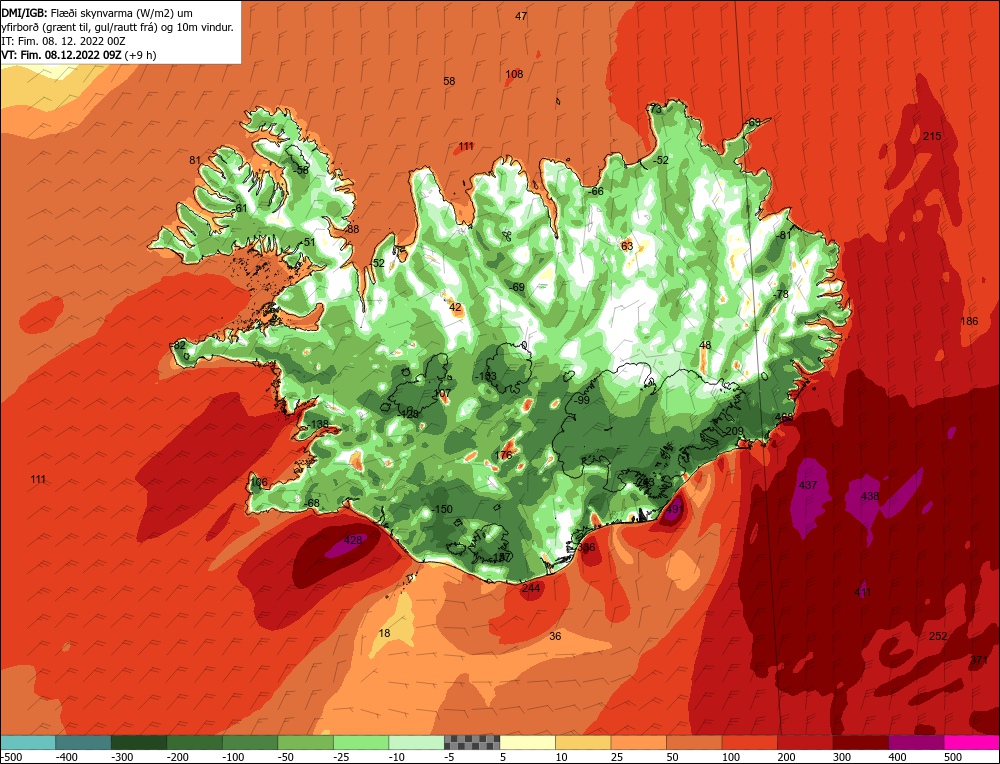Click the value 36 south of Iceland

coord(555,636)
